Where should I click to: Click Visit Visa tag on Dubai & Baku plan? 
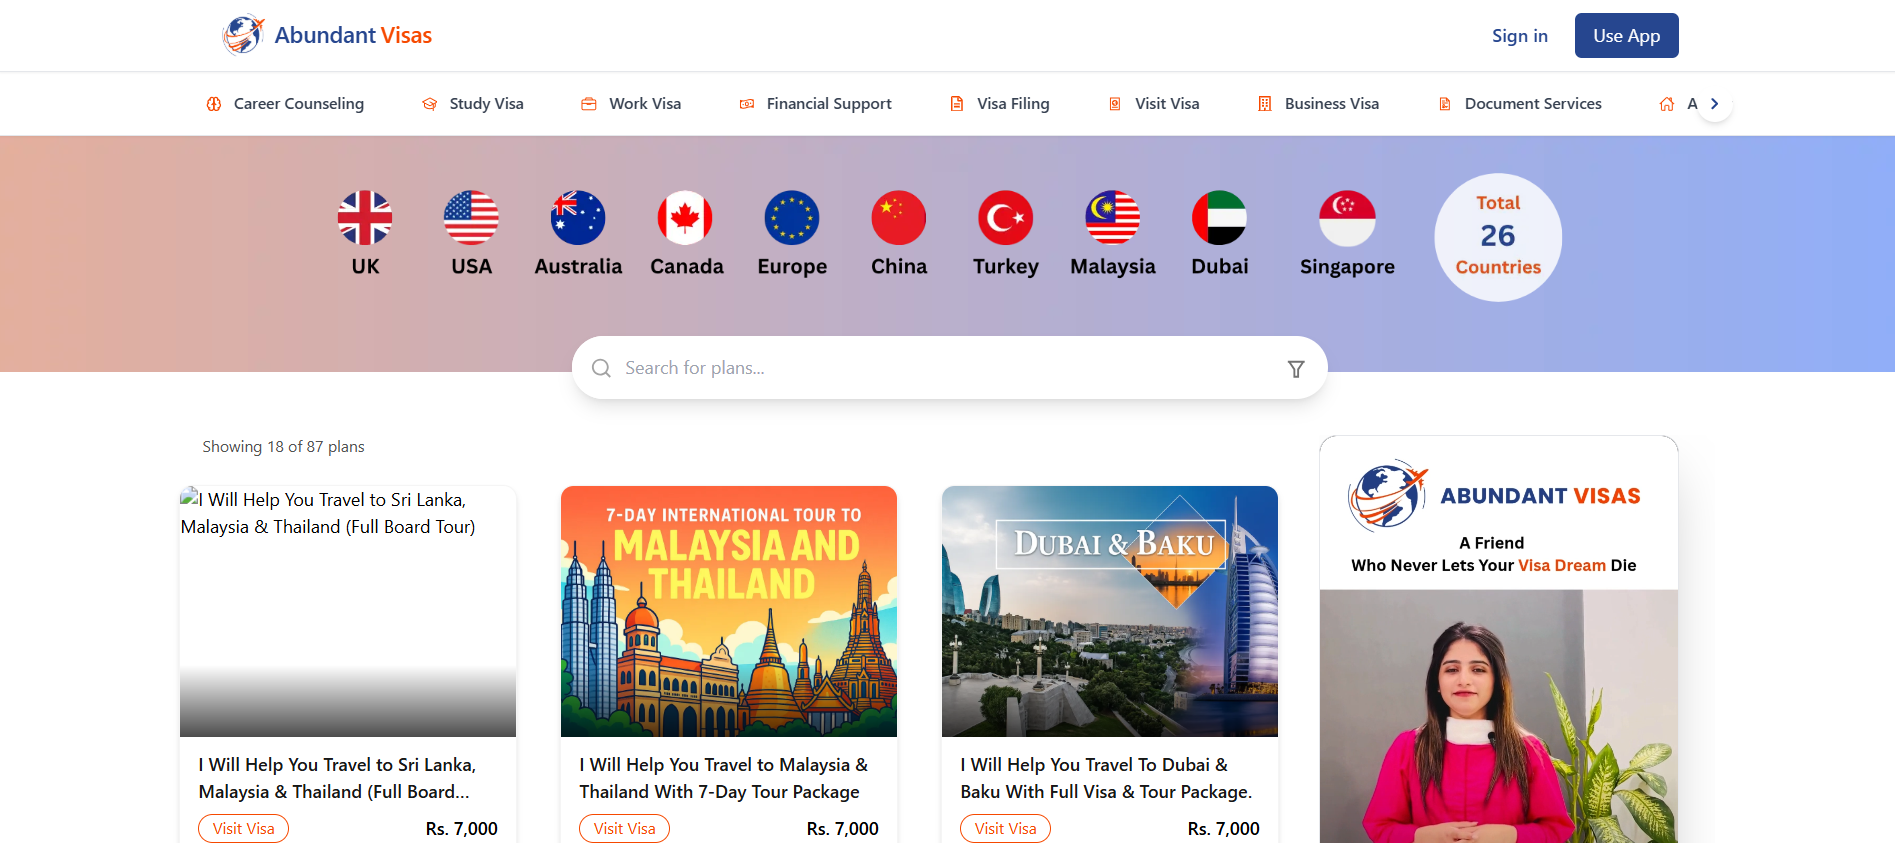tap(1005, 829)
